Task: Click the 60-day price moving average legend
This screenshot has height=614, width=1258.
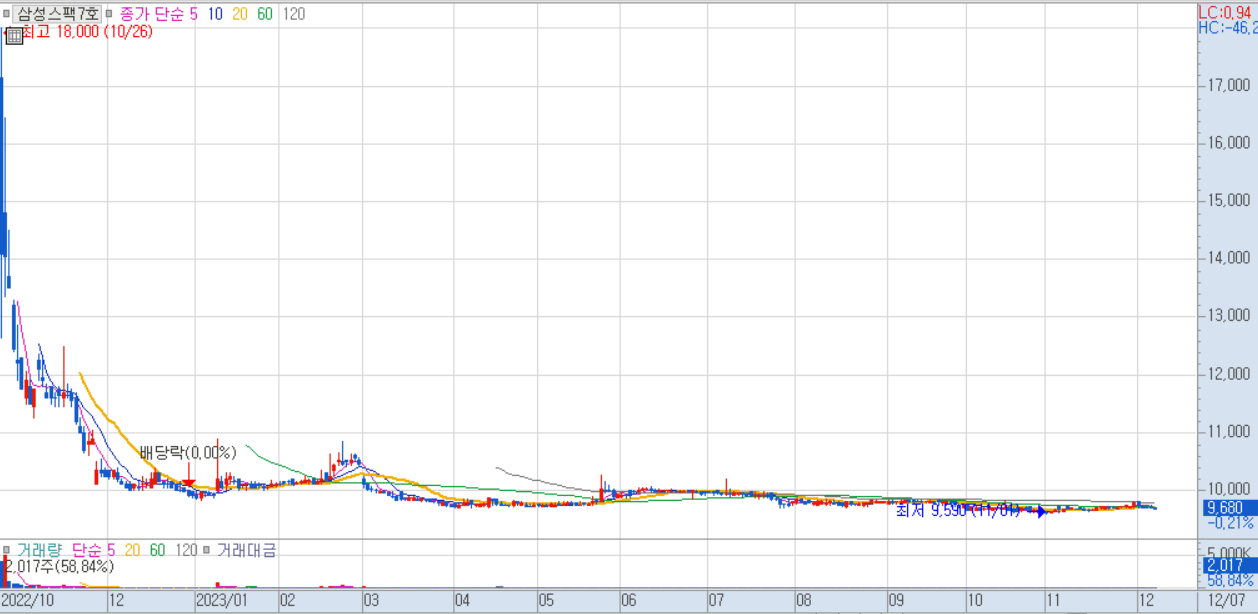Action: (266, 13)
